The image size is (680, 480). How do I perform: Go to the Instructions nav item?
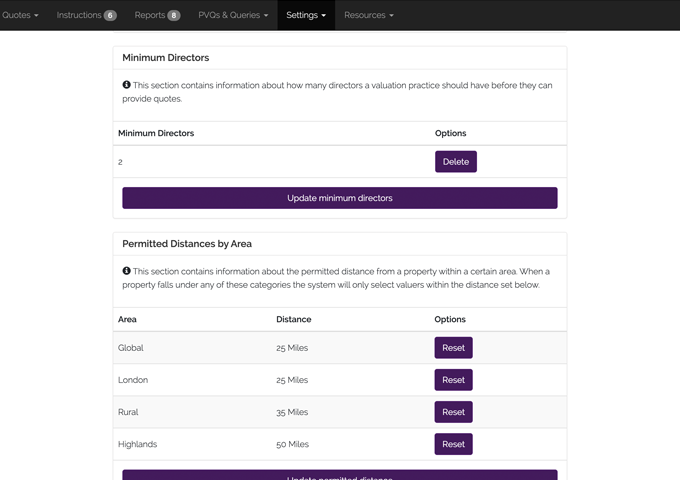(x=79, y=15)
